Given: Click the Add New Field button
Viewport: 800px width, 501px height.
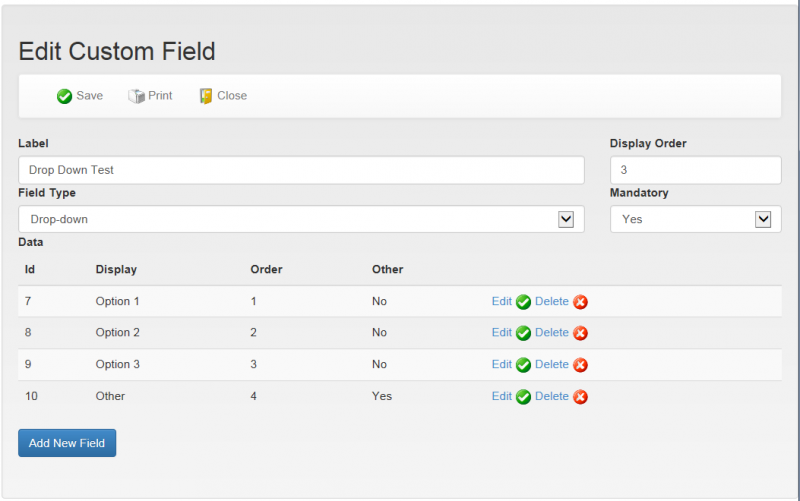Looking at the screenshot, I should (67, 443).
